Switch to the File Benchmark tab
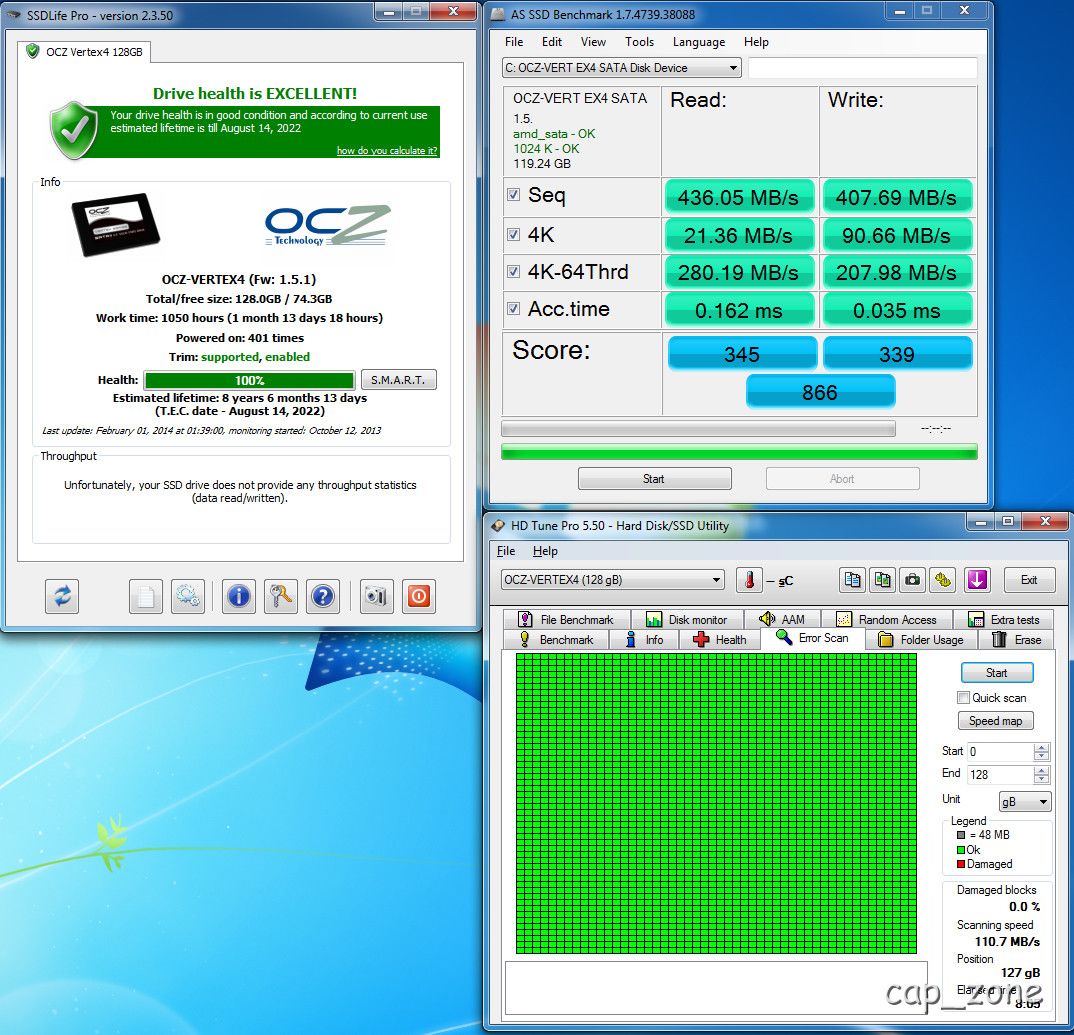1074x1035 pixels. tap(566, 619)
